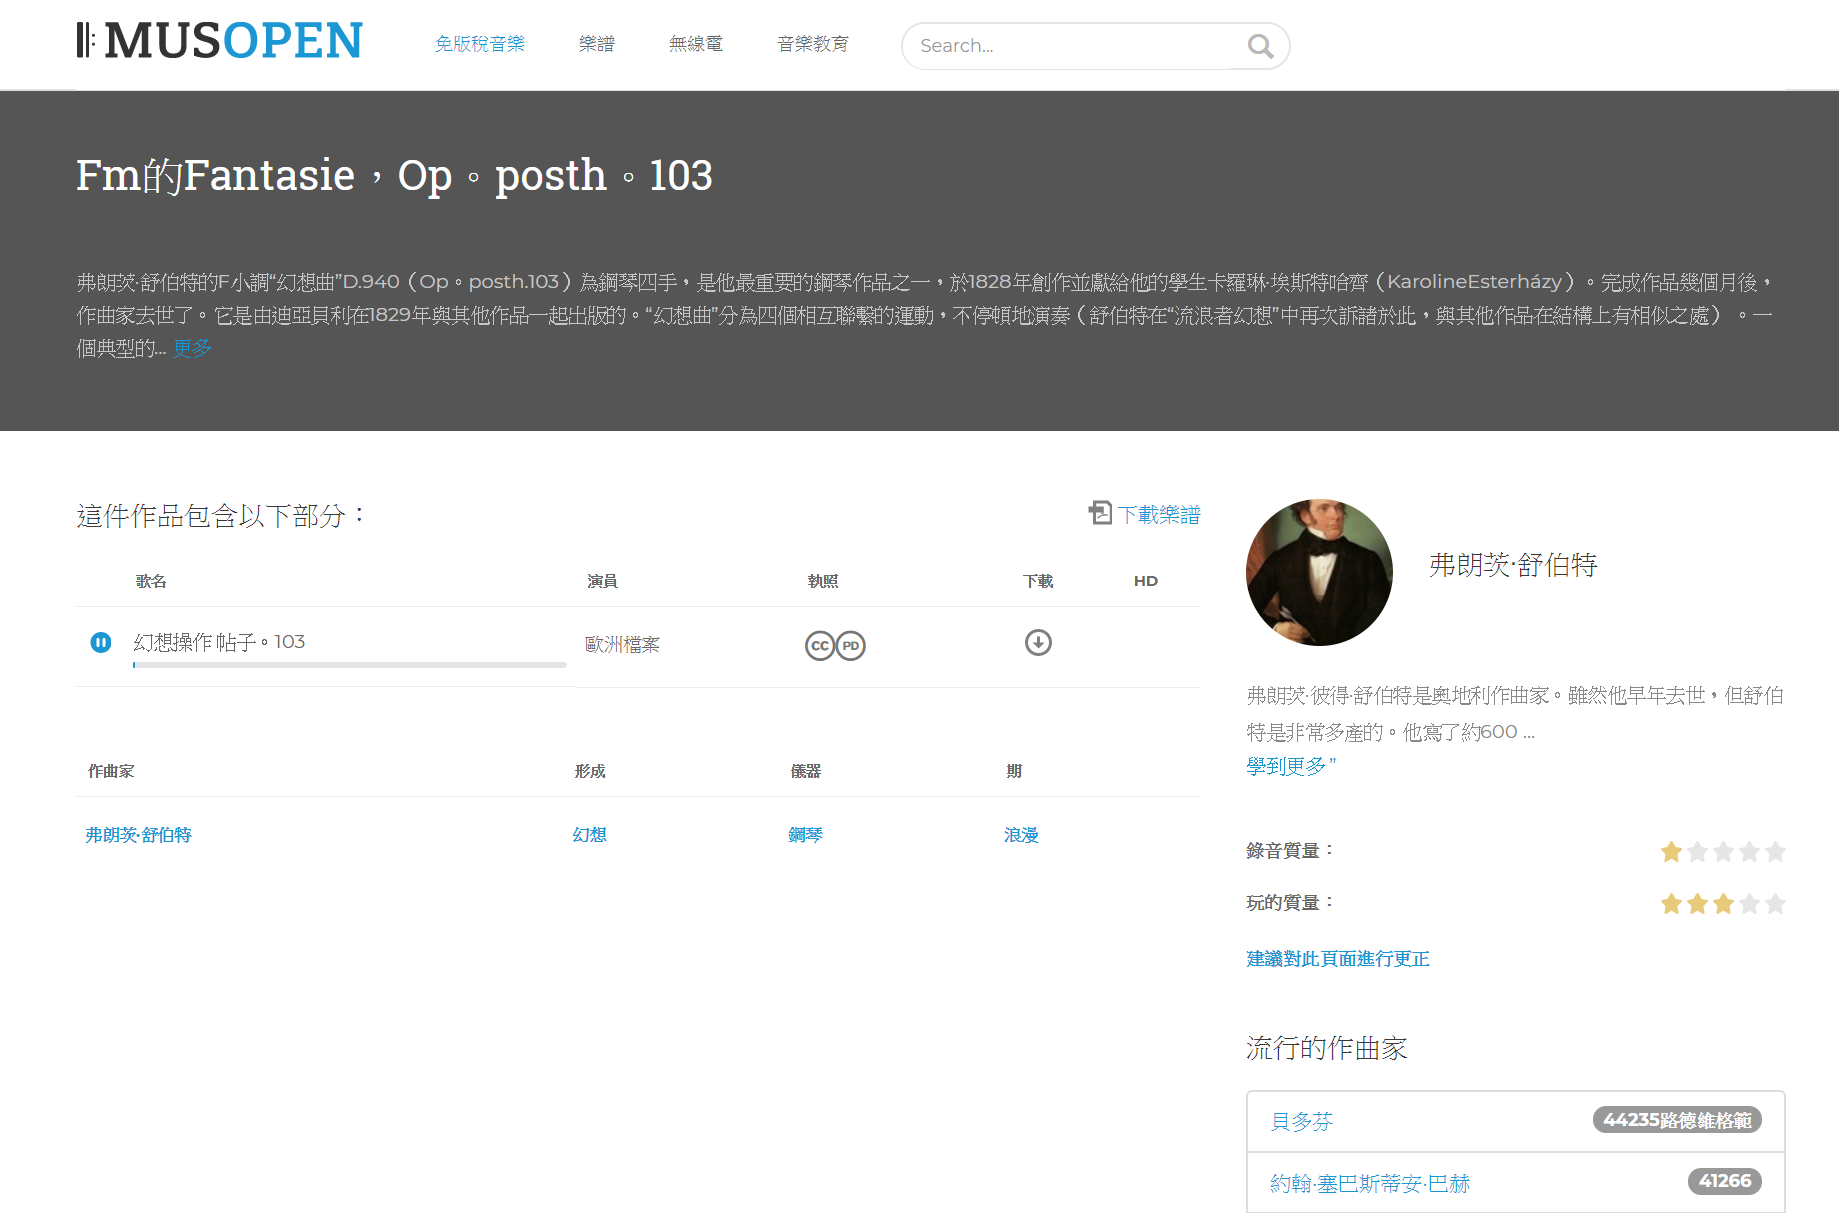Open 貝多芬 in popular composers
The width and height of the screenshot is (1839, 1213).
1302,1122
